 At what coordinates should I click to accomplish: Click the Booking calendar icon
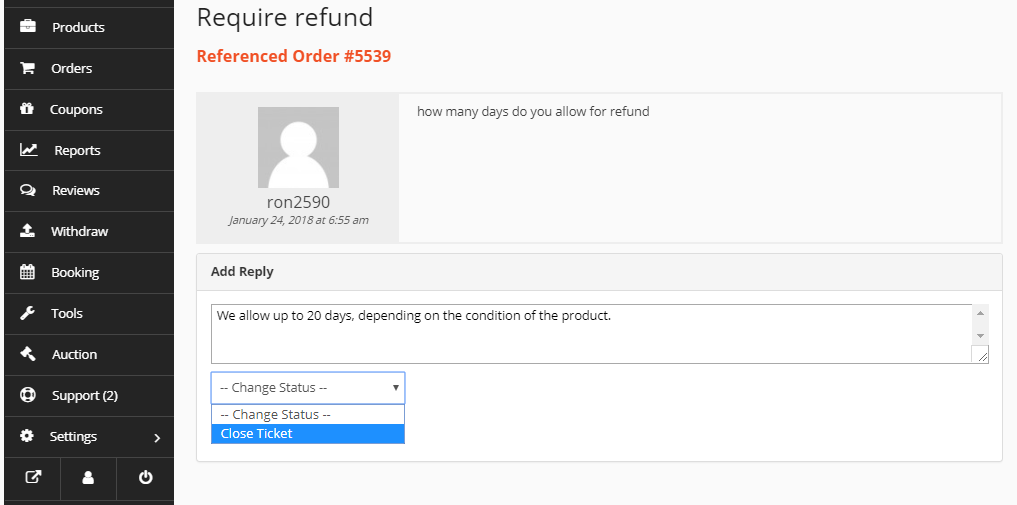[27, 272]
